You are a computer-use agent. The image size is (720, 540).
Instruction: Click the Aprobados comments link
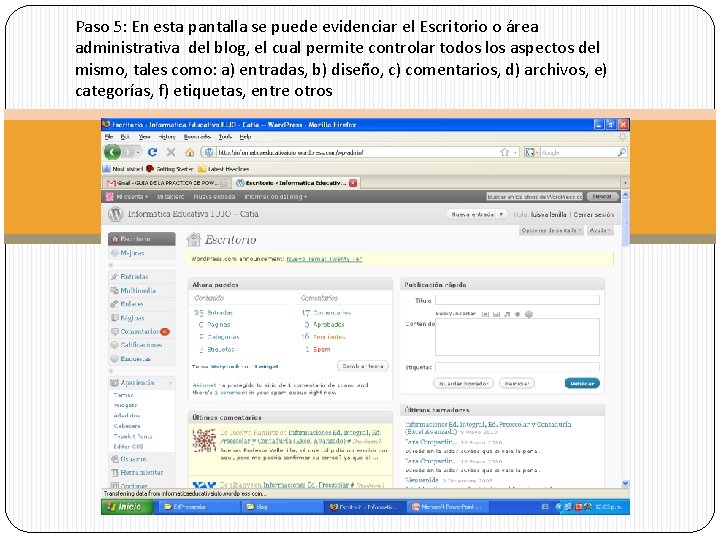(329, 324)
